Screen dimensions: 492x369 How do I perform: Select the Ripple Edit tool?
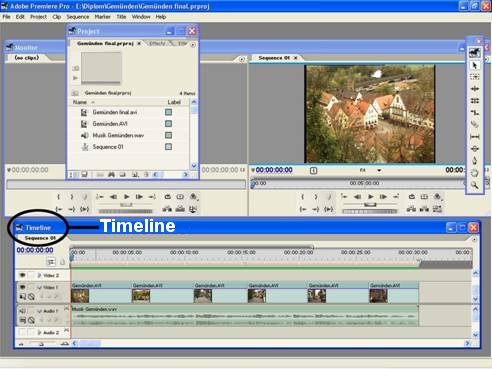(x=474, y=89)
